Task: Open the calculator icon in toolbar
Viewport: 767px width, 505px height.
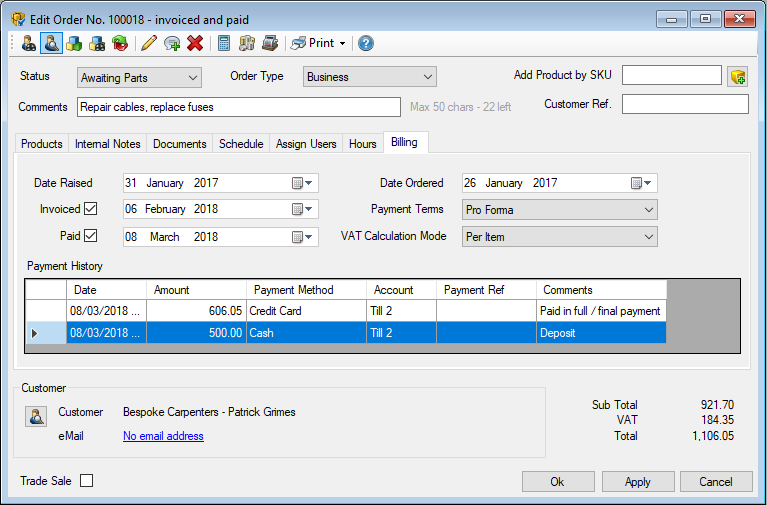Action: pos(224,43)
